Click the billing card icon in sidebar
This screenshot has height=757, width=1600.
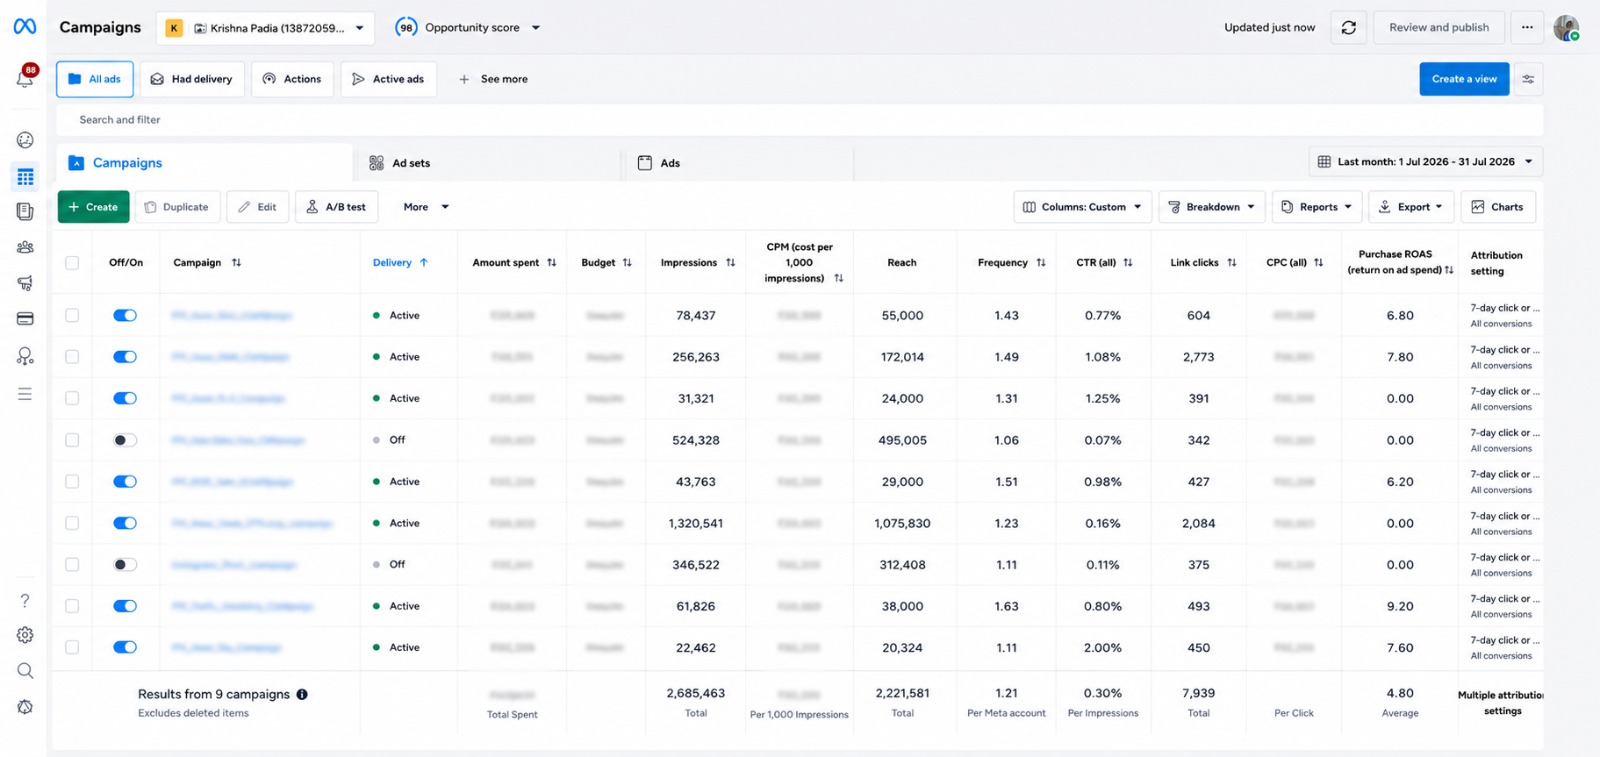(x=25, y=319)
